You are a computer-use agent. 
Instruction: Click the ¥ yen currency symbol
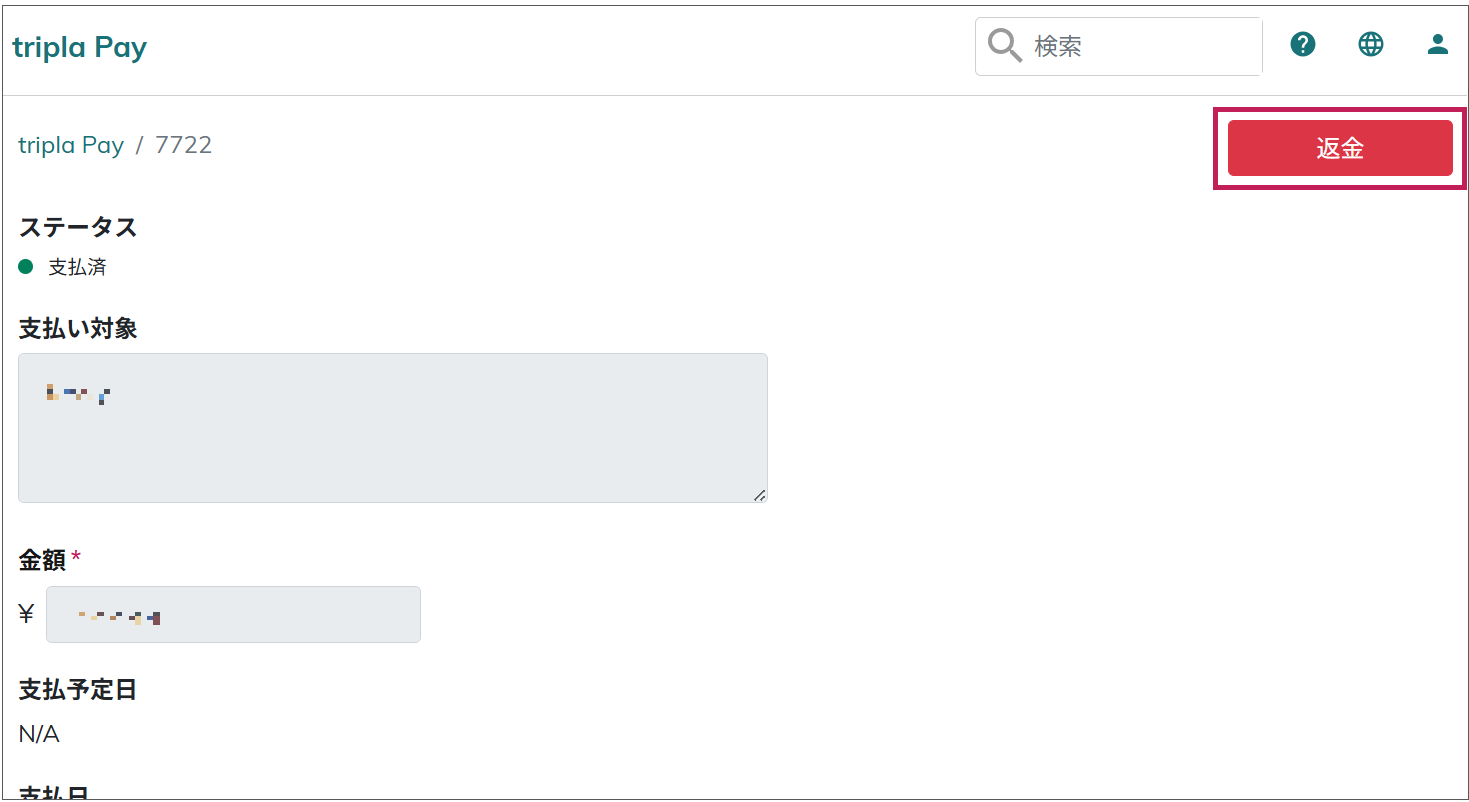(27, 614)
